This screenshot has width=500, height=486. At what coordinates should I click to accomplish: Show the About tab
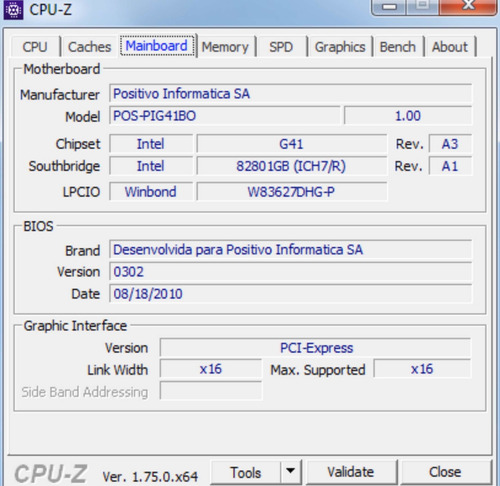450,47
